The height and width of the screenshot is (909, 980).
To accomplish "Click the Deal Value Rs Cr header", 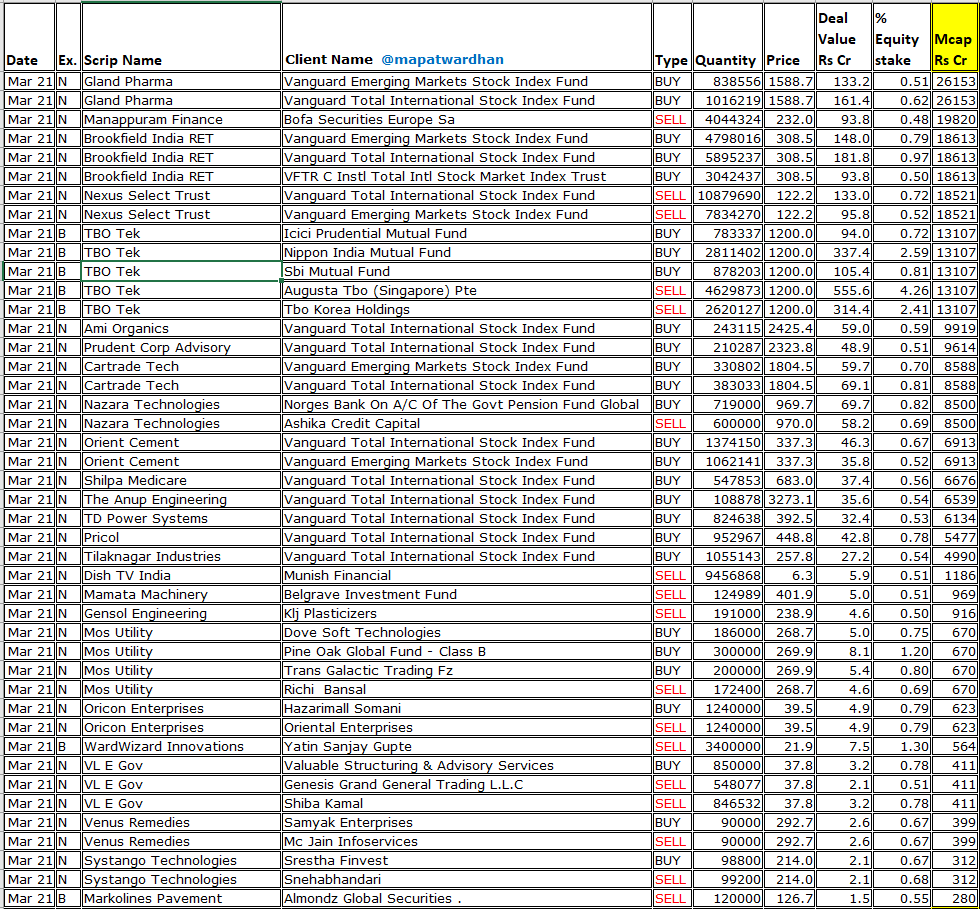I will point(844,37).
